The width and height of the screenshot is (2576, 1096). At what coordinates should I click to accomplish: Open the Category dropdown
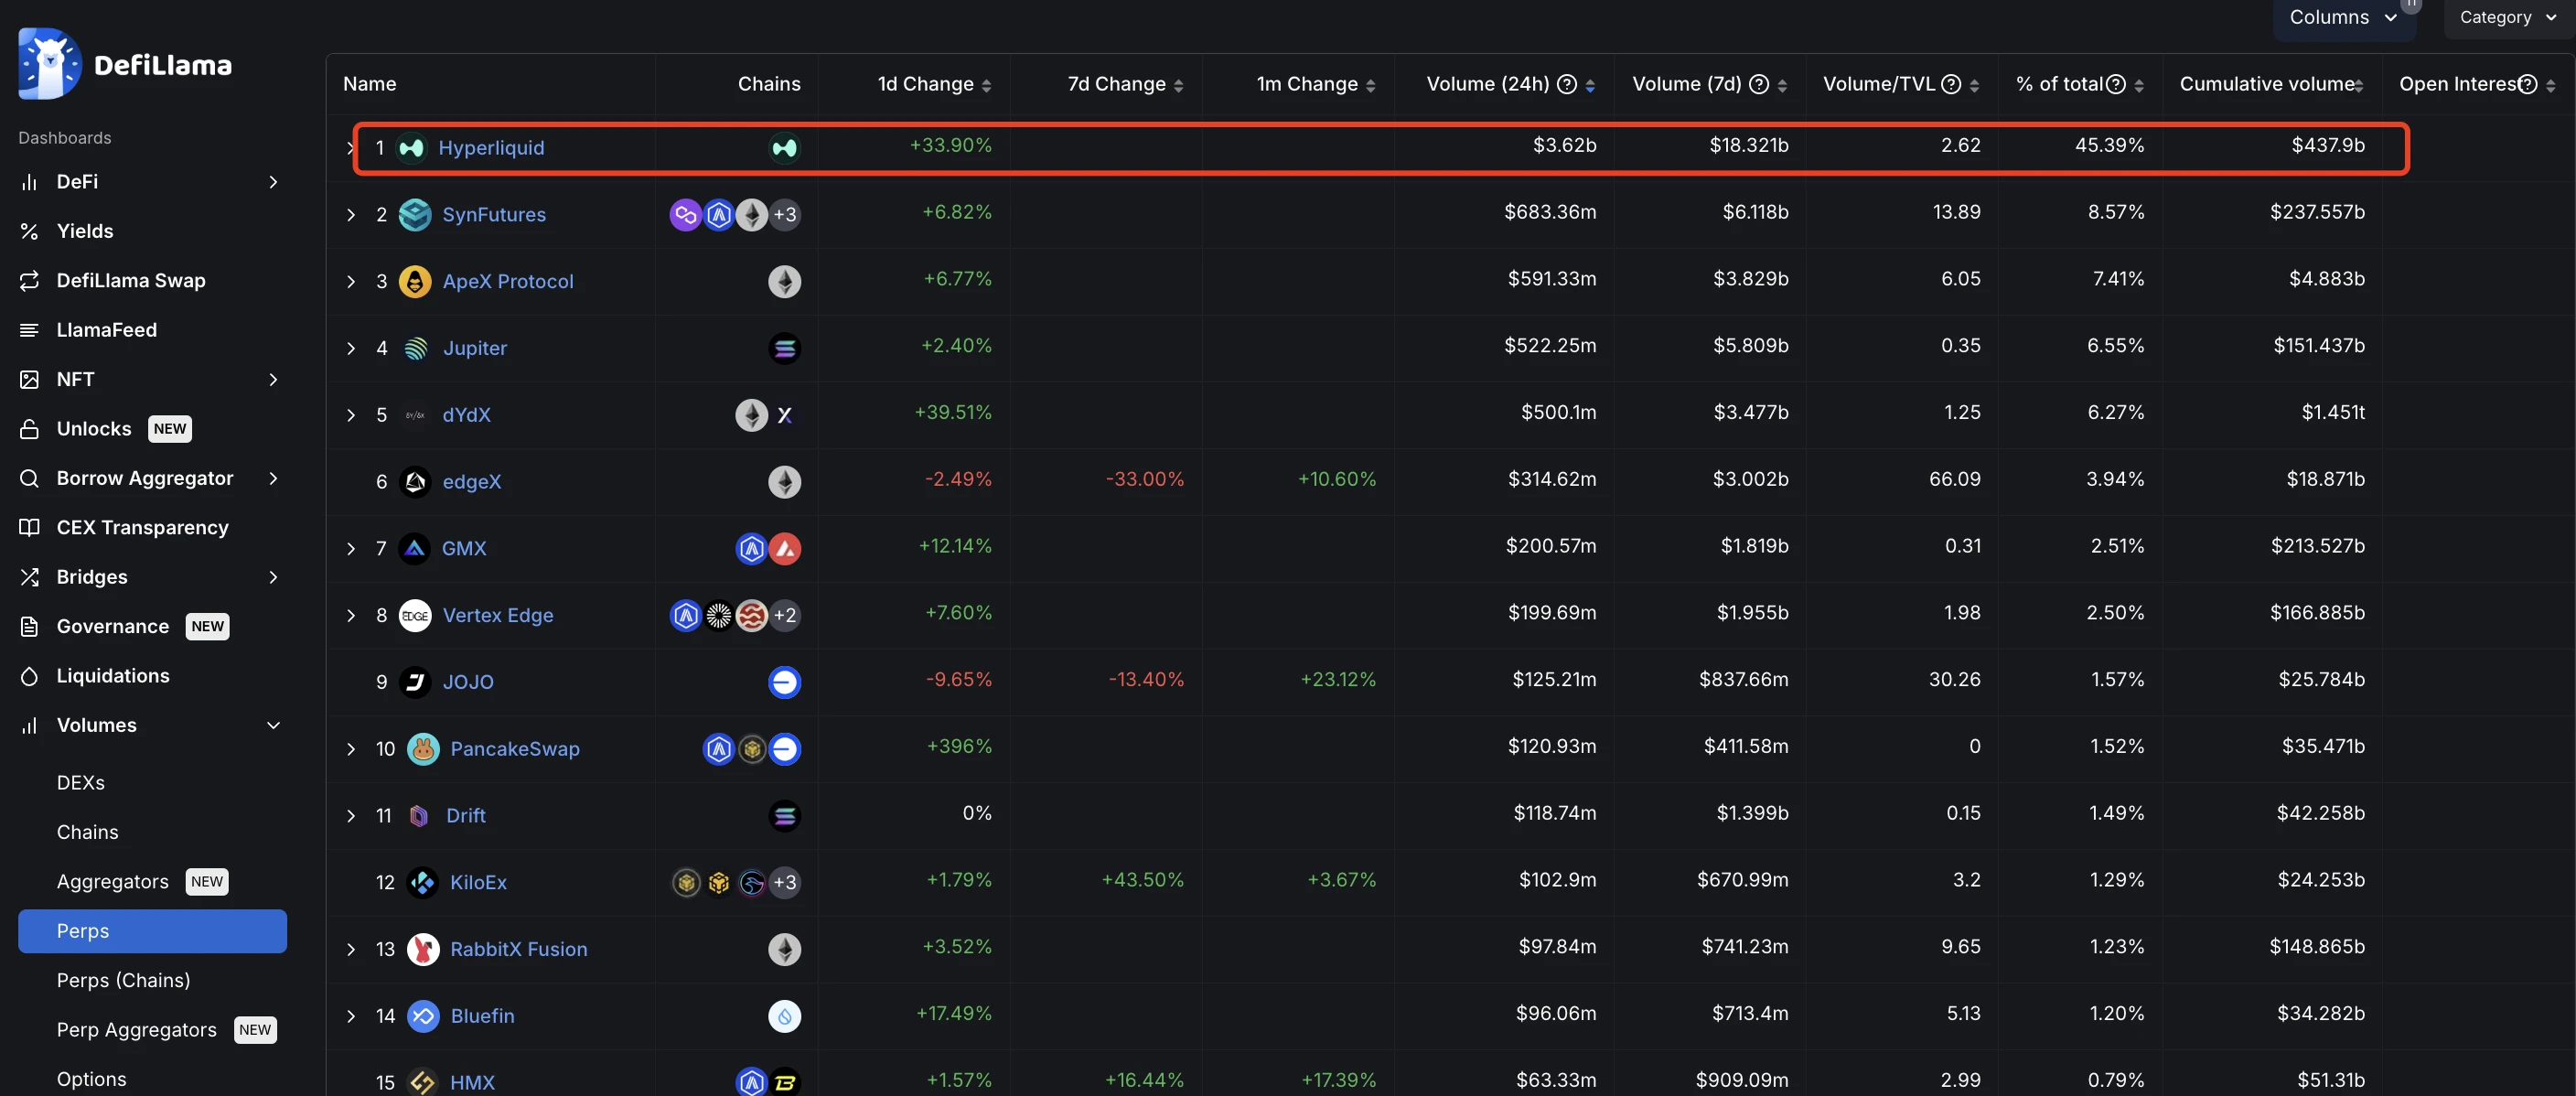2507,17
